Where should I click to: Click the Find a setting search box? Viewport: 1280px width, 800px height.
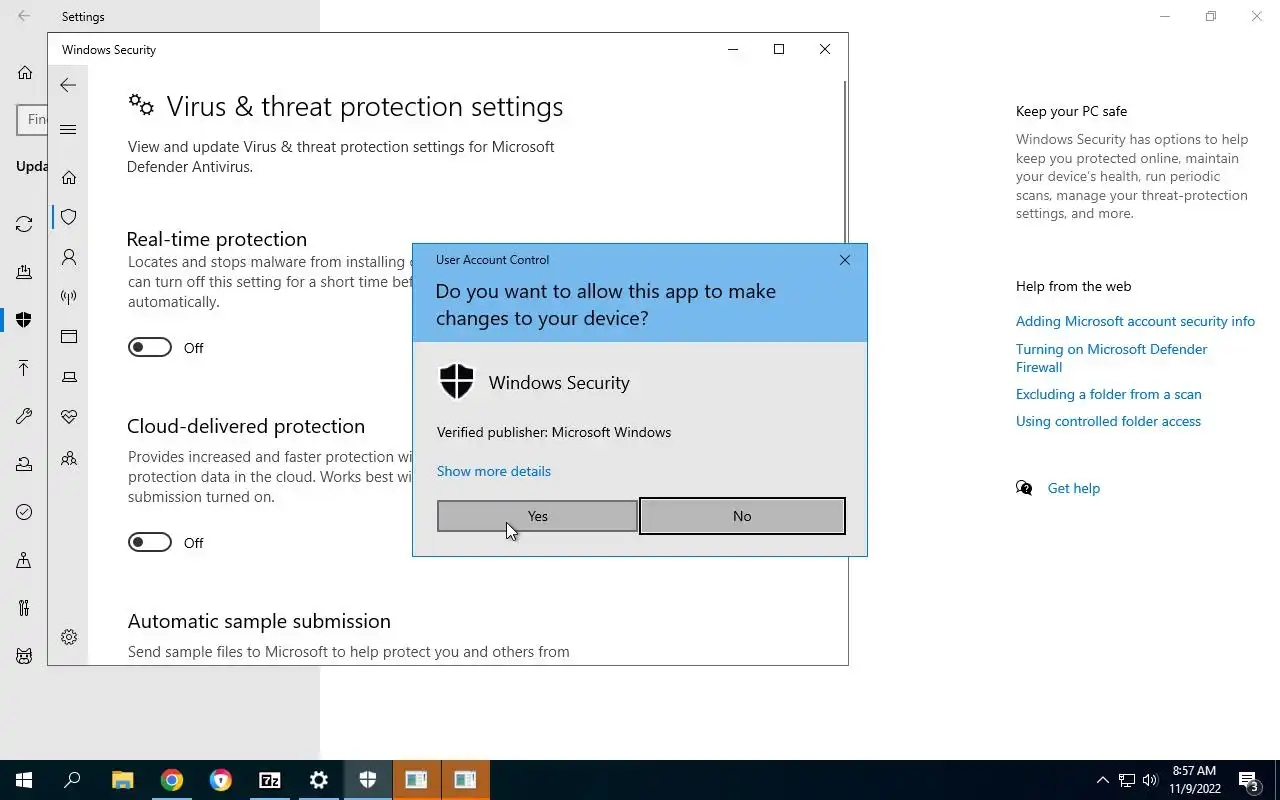pyautogui.click(x=32, y=119)
